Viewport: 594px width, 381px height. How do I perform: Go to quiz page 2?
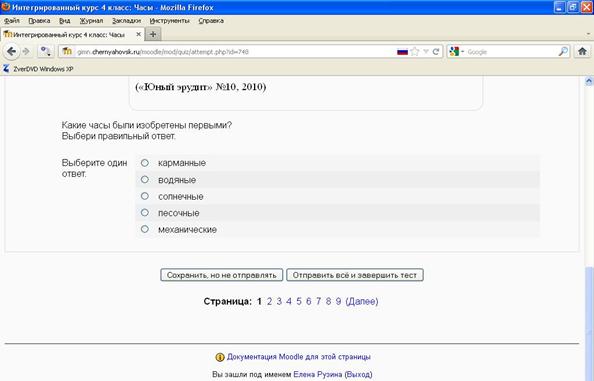[269, 301]
